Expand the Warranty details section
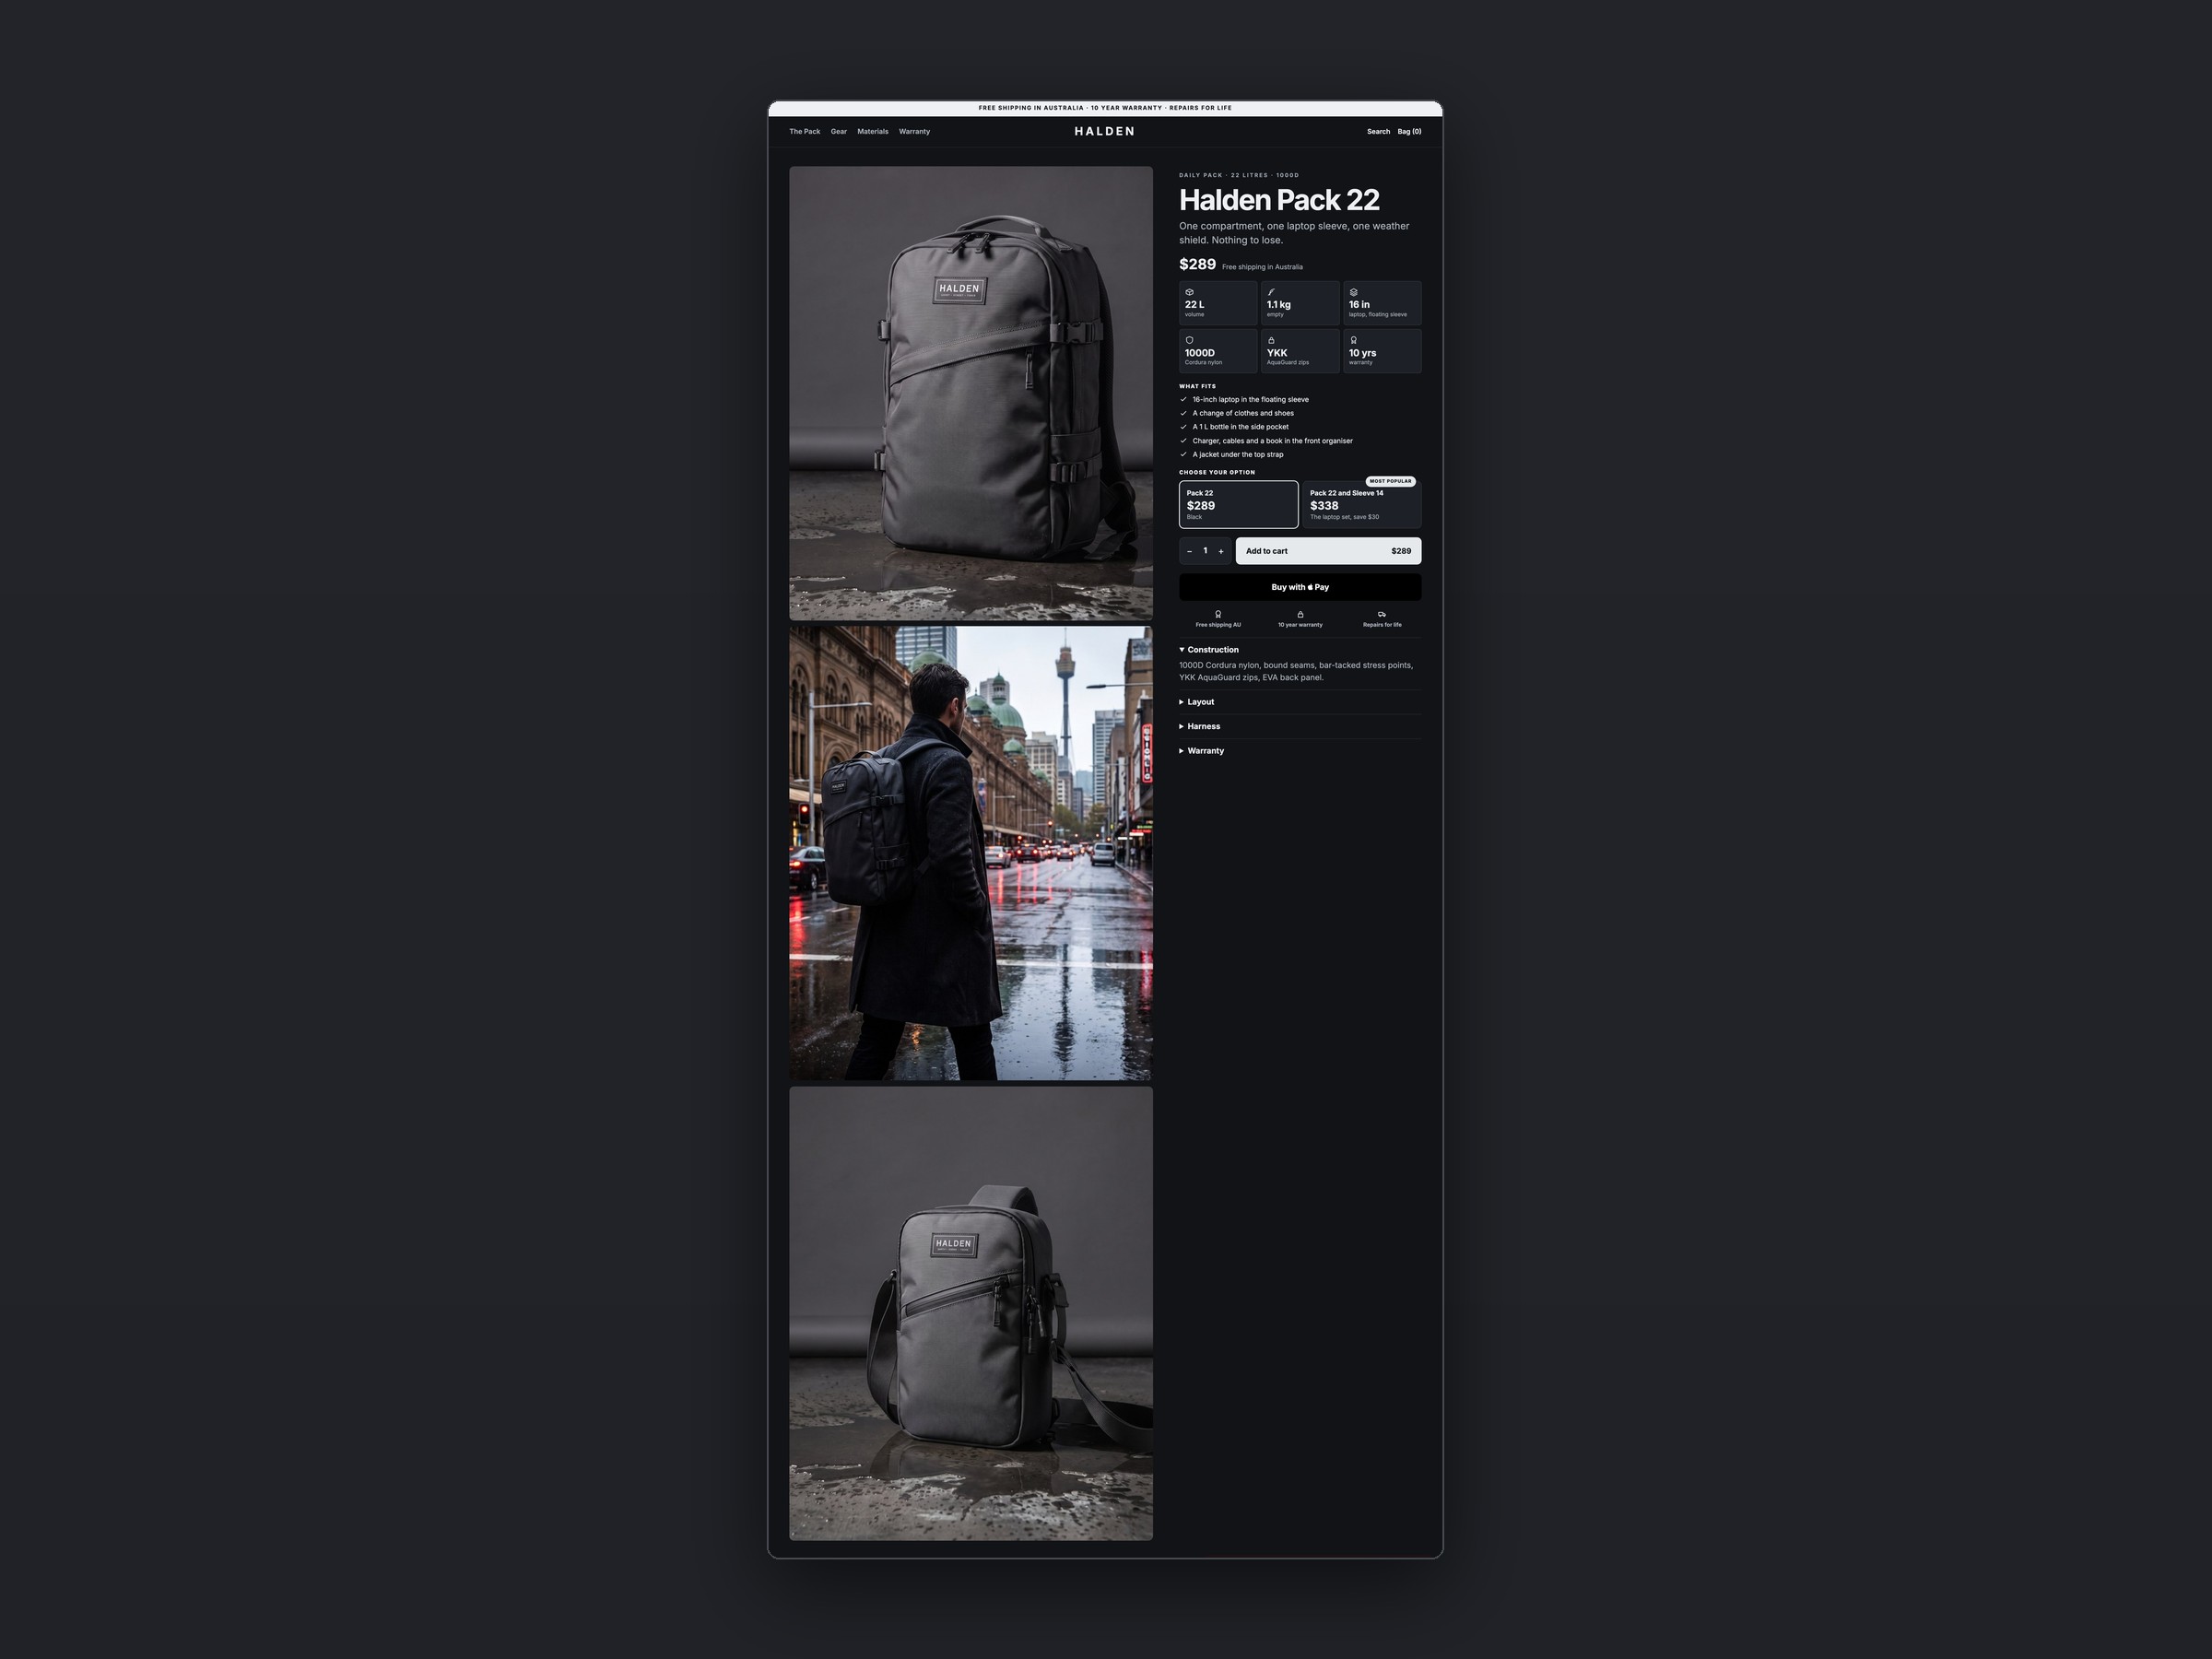This screenshot has width=2212, height=1659. click(1300, 751)
